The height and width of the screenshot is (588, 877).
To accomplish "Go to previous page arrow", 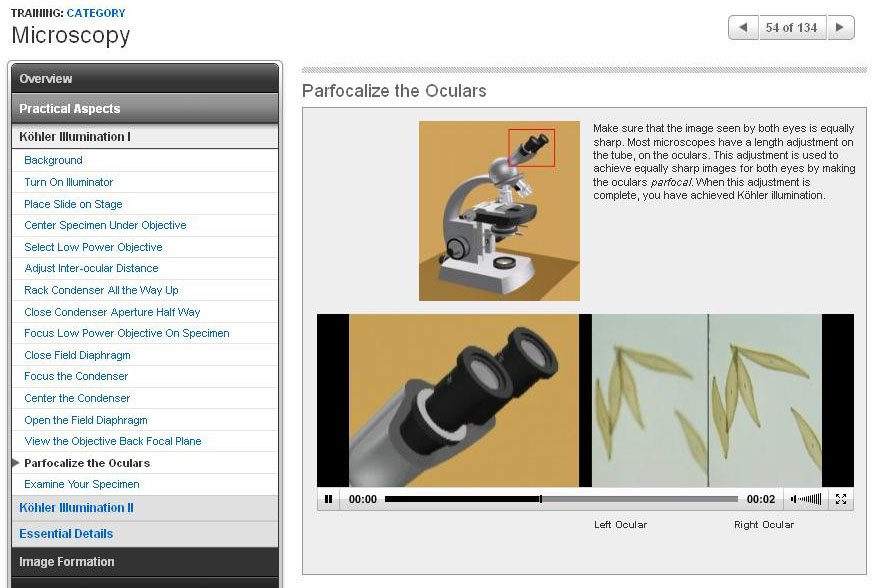I will tap(743, 28).
